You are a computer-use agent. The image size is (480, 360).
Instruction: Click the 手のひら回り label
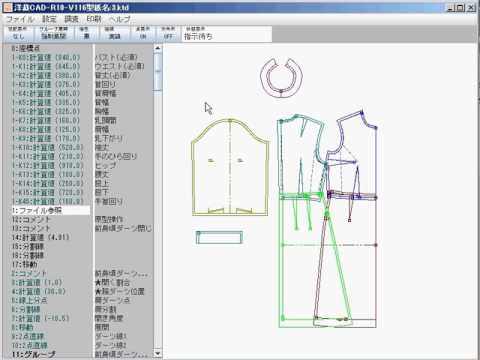point(116,157)
